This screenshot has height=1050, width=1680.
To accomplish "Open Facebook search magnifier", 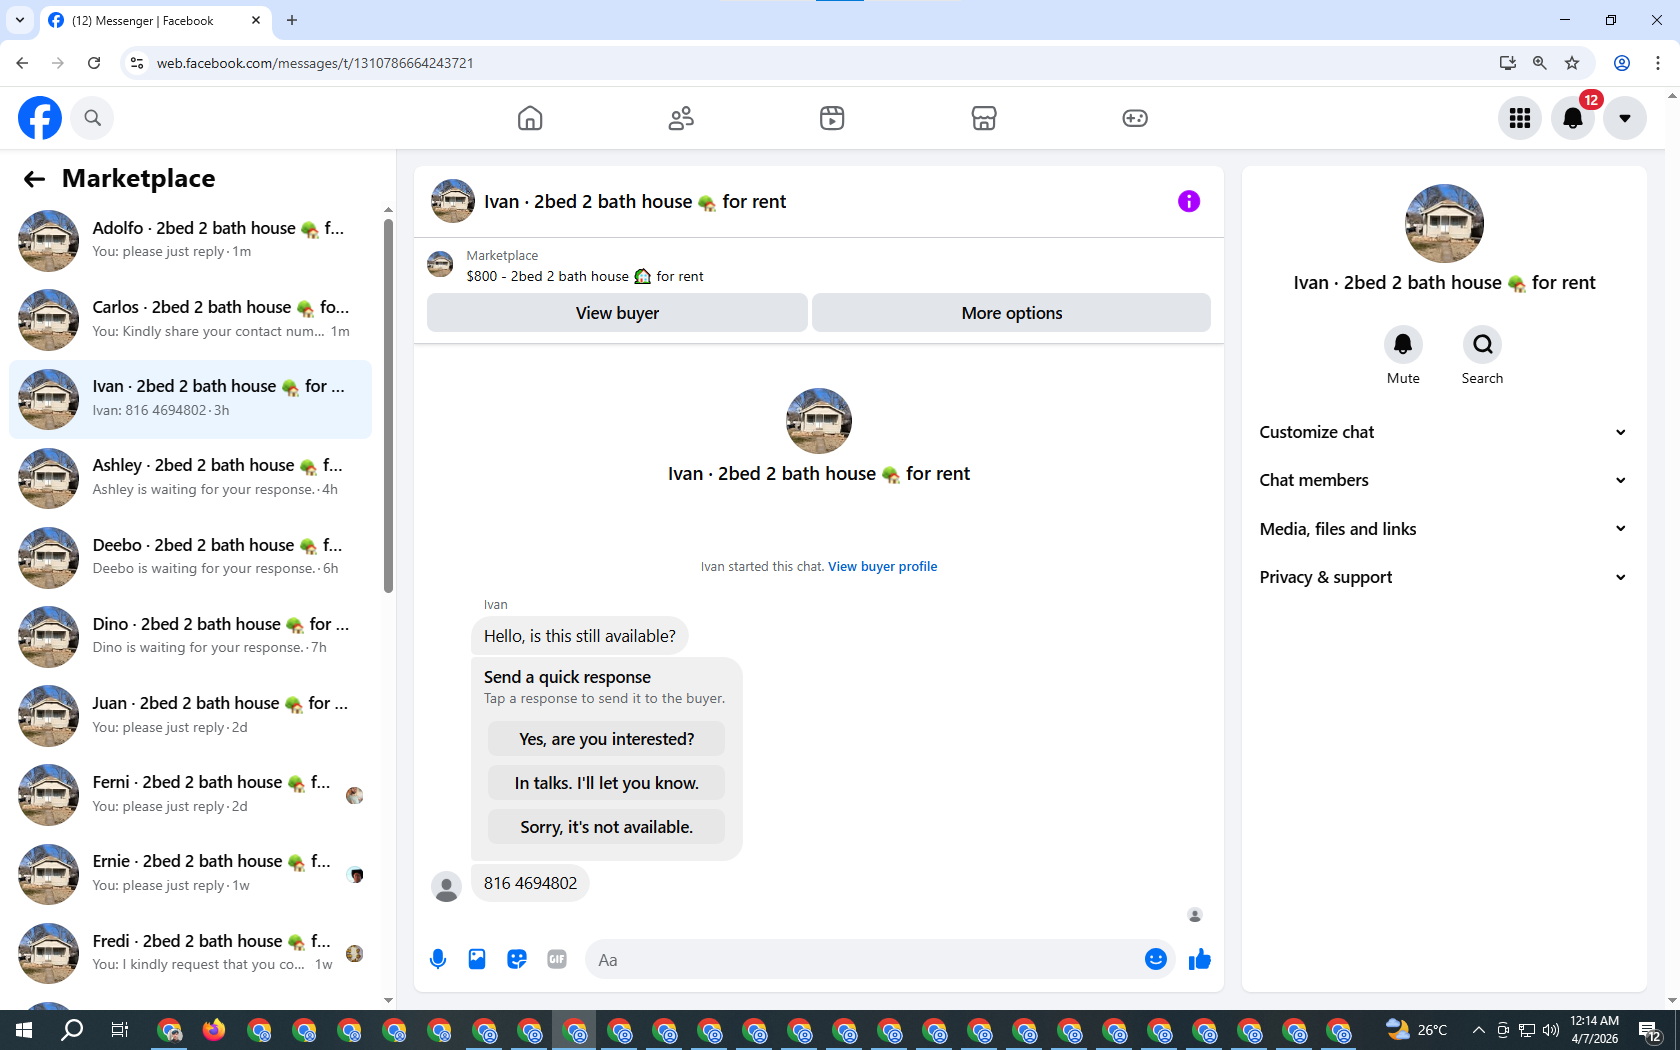I will (92, 118).
